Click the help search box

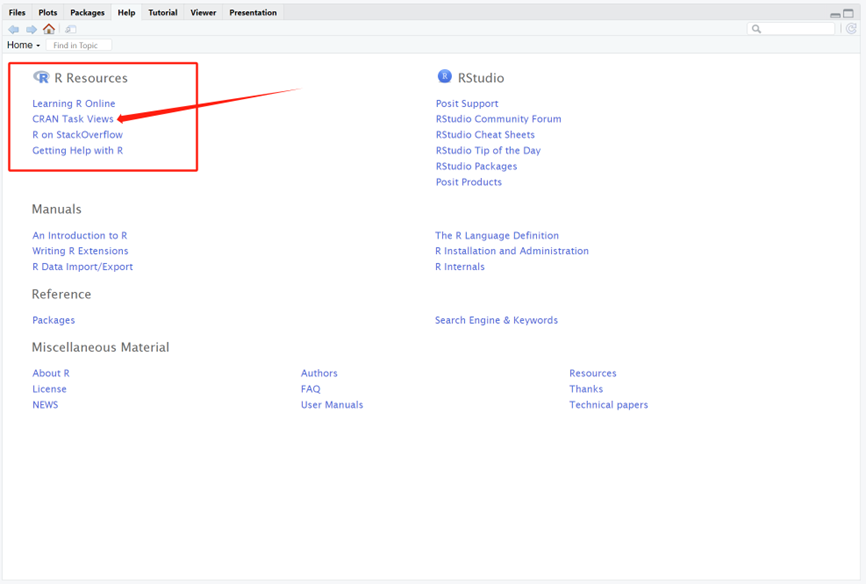click(x=791, y=29)
